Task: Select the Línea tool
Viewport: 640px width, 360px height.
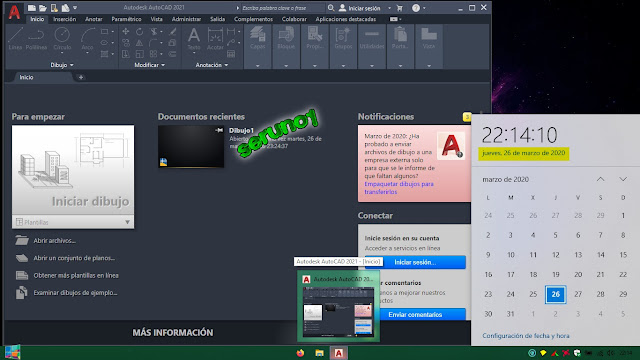Action: (x=15, y=38)
